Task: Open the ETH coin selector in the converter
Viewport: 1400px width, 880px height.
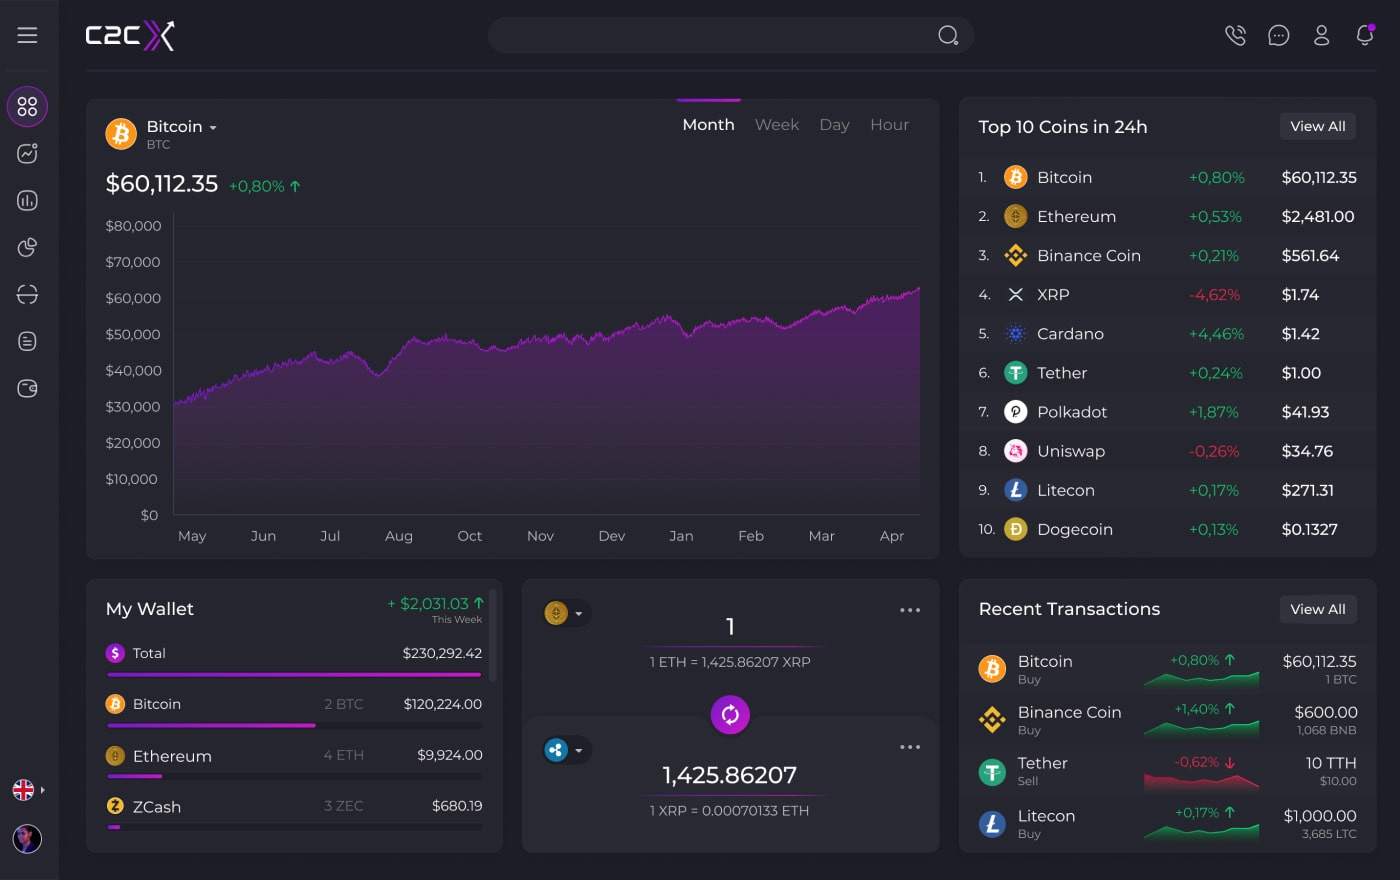Action: [566, 613]
